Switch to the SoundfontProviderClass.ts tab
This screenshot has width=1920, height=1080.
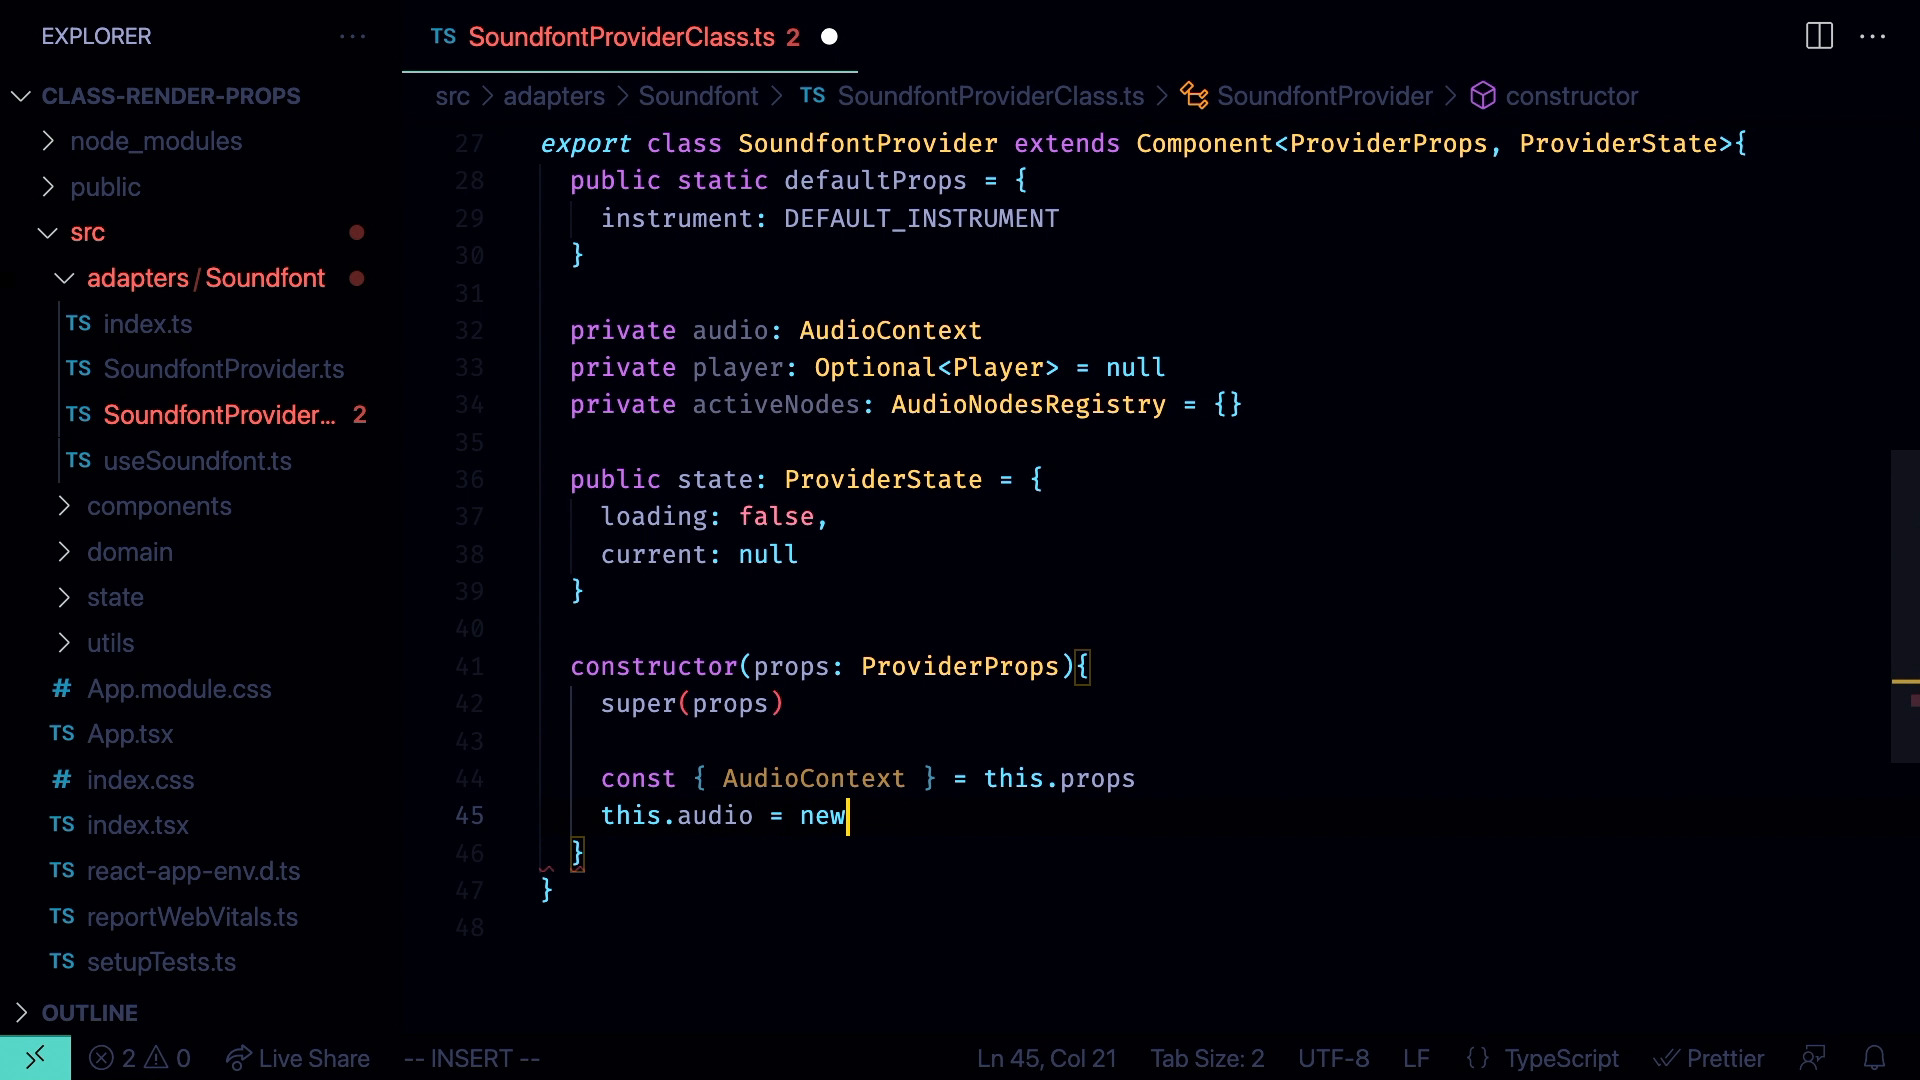[x=622, y=36]
